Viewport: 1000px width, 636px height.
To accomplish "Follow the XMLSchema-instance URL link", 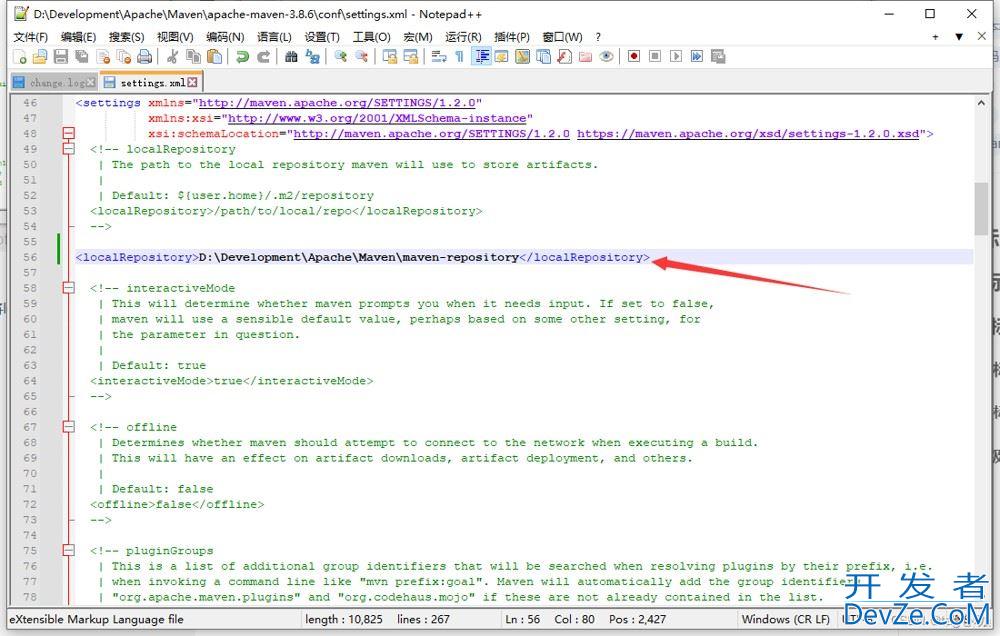I will click(x=377, y=118).
